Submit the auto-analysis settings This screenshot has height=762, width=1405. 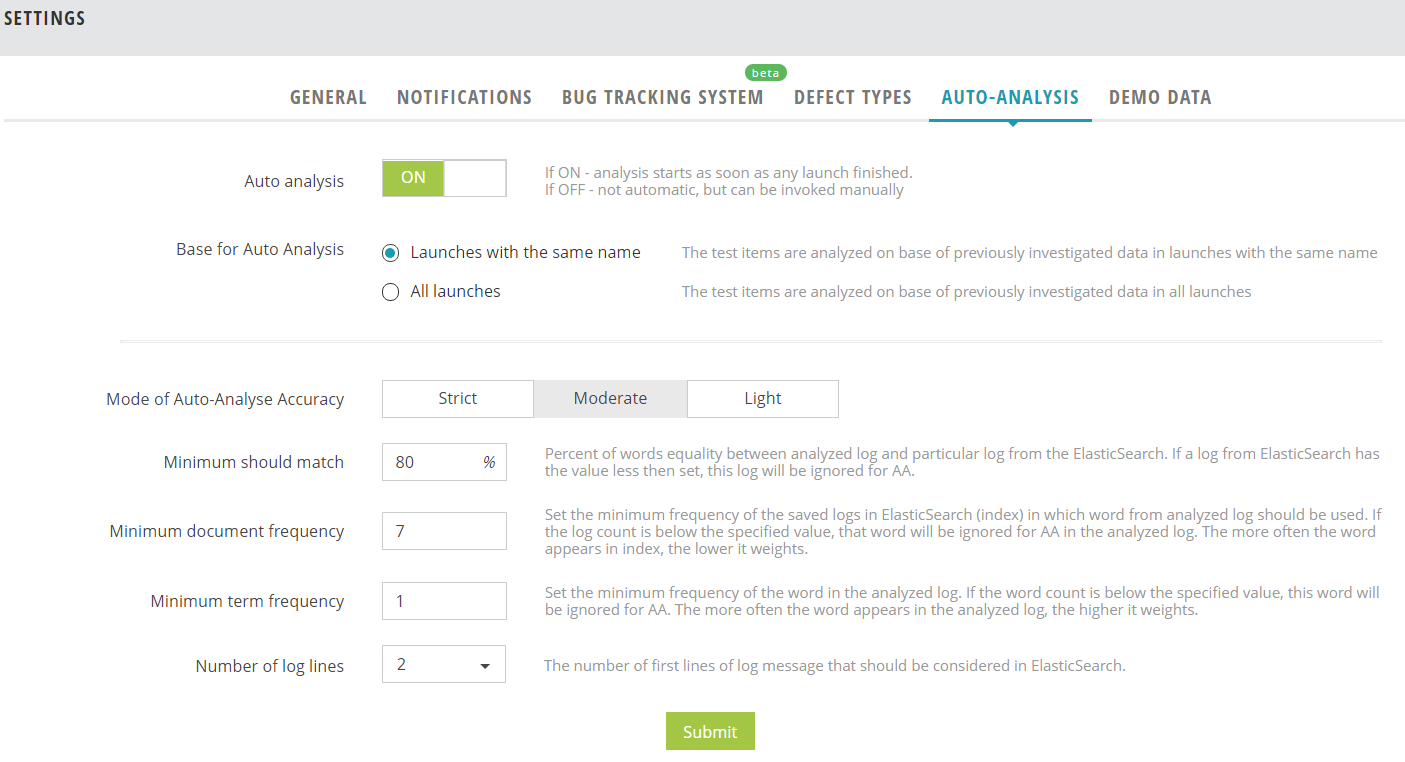(x=710, y=731)
